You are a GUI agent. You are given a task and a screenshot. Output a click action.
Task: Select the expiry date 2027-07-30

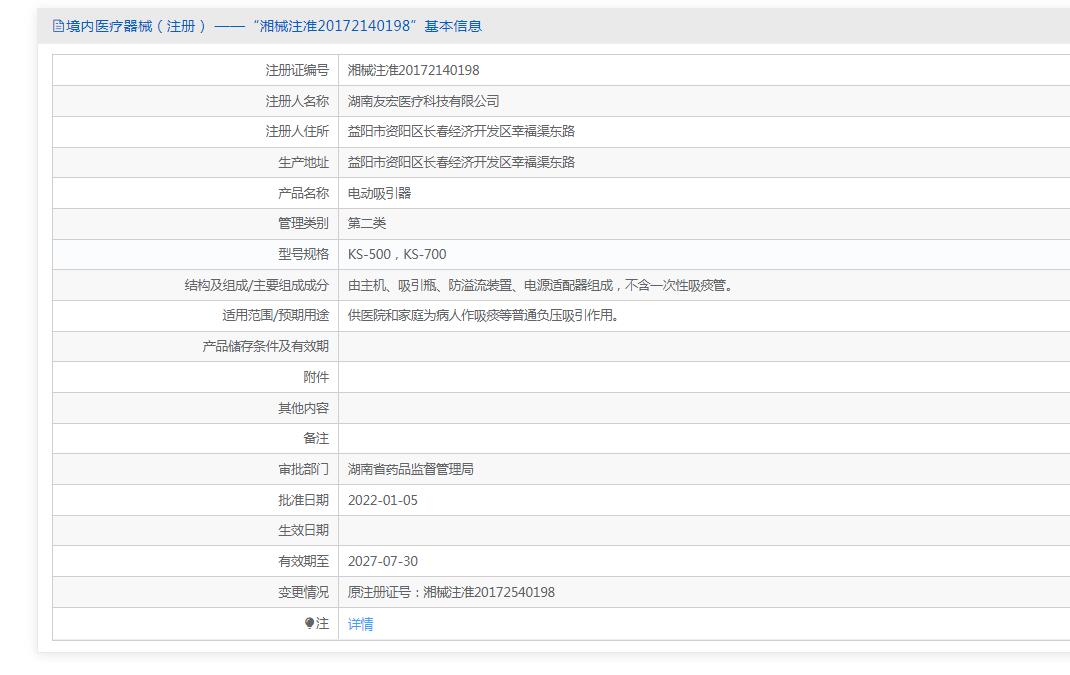point(383,561)
